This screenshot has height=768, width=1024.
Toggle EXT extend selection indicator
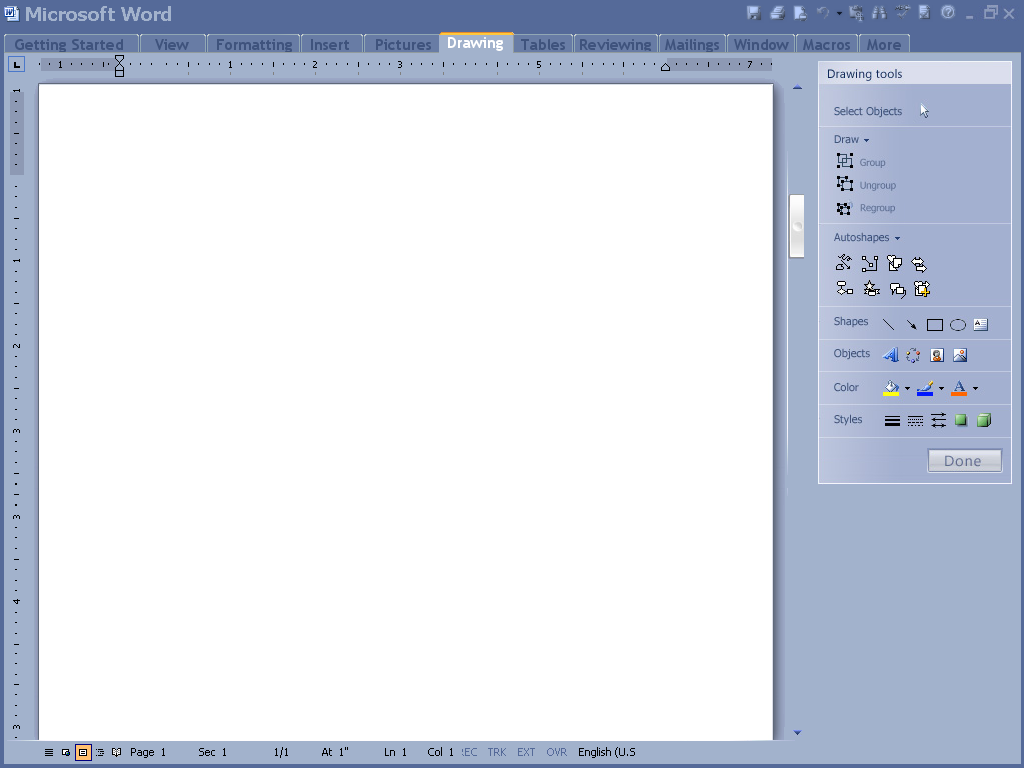pyautogui.click(x=526, y=752)
